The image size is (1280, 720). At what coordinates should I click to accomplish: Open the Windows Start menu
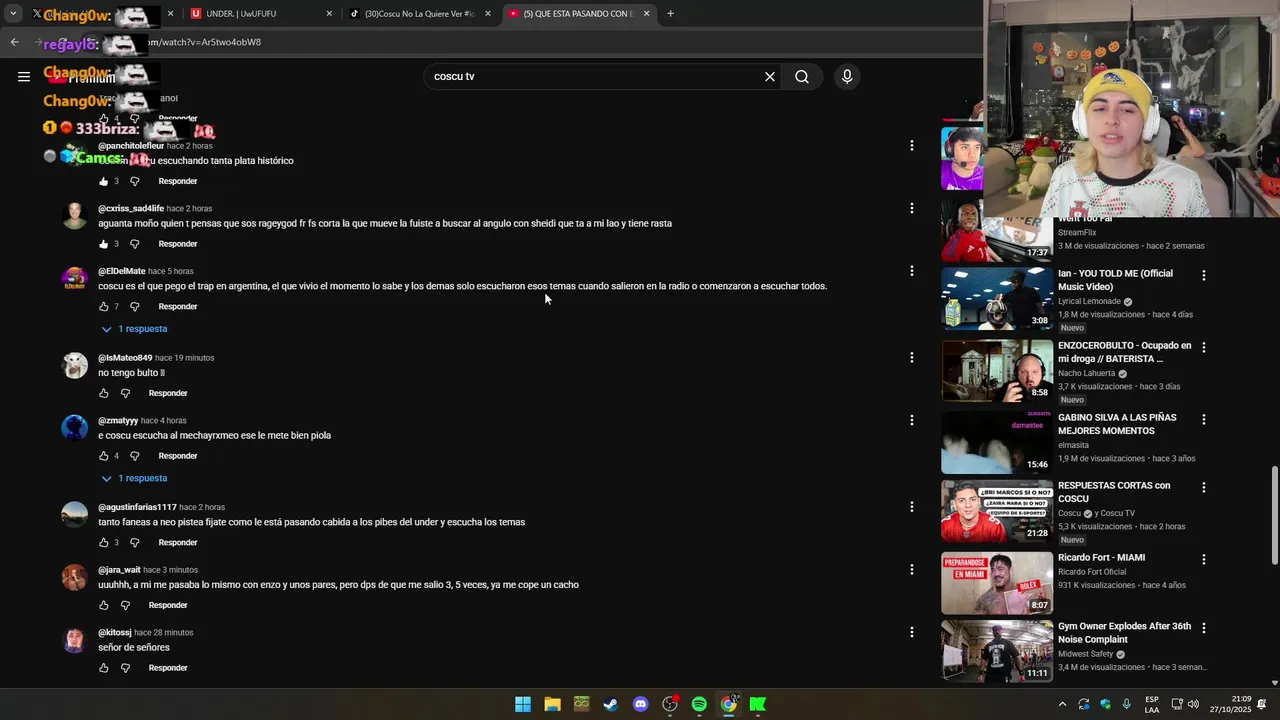523,704
